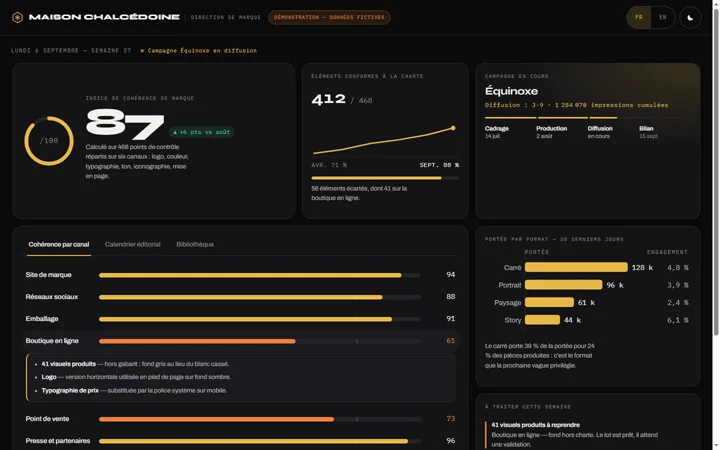Screen dimensions: 720x450
Task: Click the Maison Chalcédoine hexagon logo icon
Action: [17, 17]
